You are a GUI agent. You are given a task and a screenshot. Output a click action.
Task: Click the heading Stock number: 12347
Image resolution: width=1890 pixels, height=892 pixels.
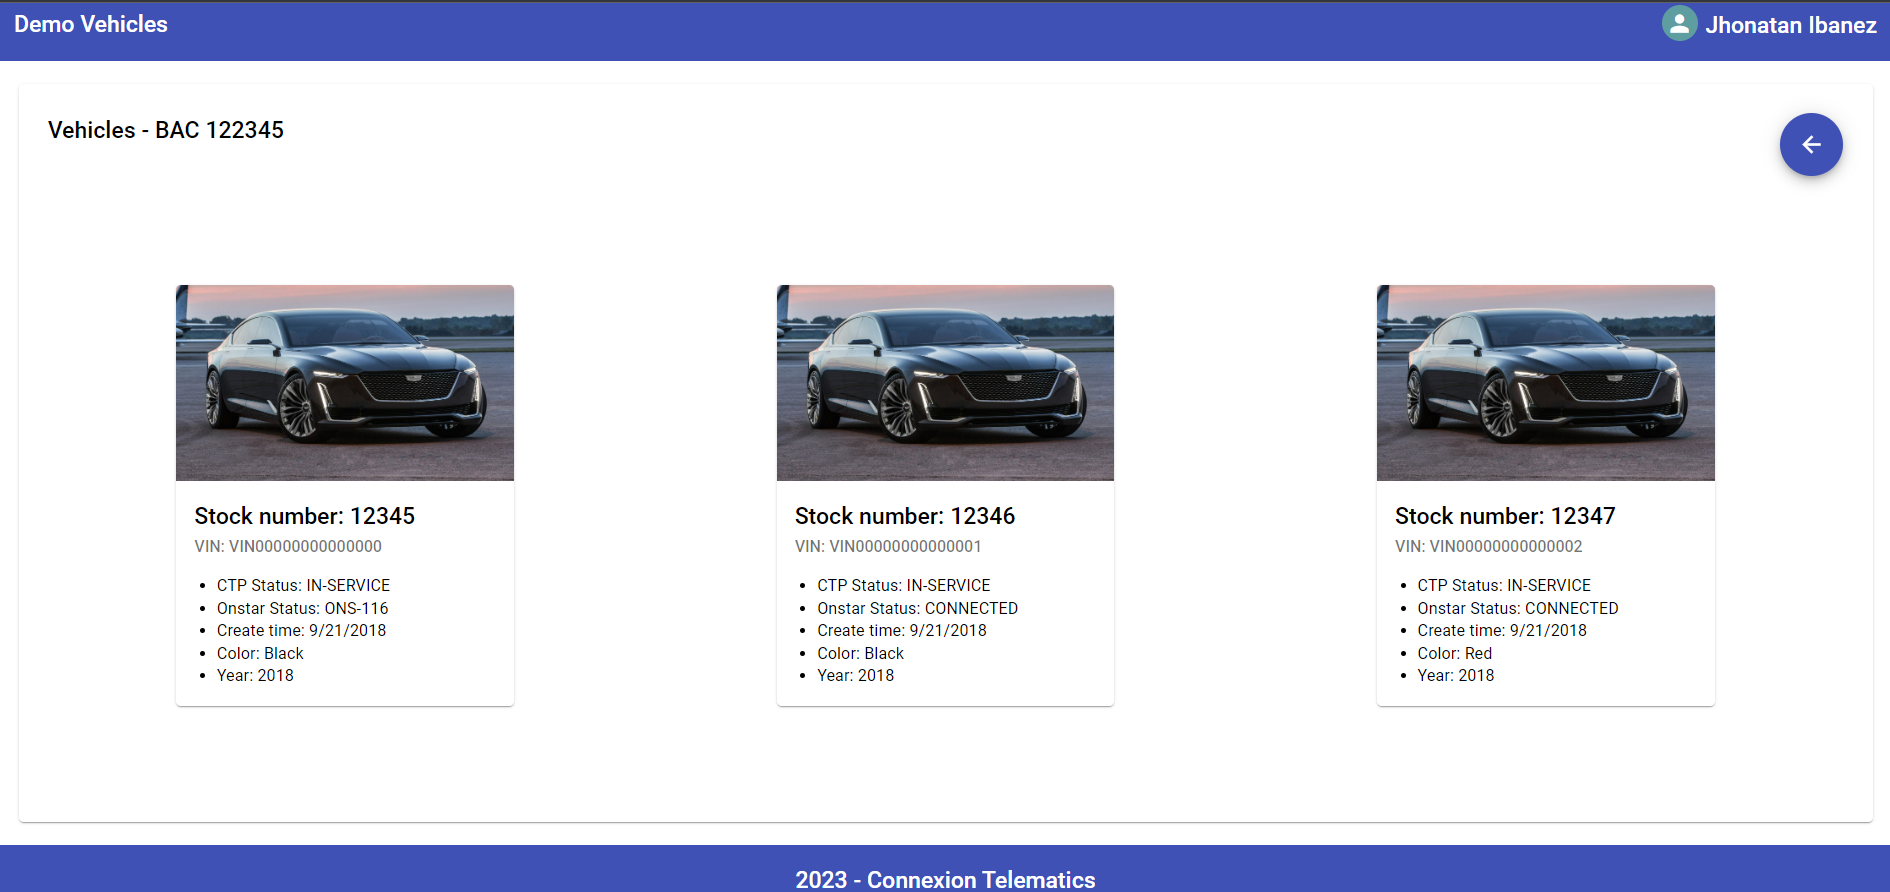click(1505, 516)
